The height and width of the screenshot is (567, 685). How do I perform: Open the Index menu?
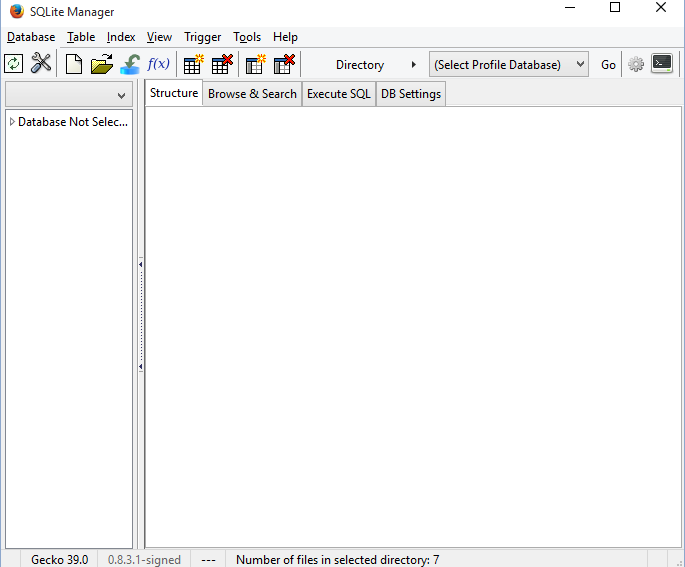point(121,37)
